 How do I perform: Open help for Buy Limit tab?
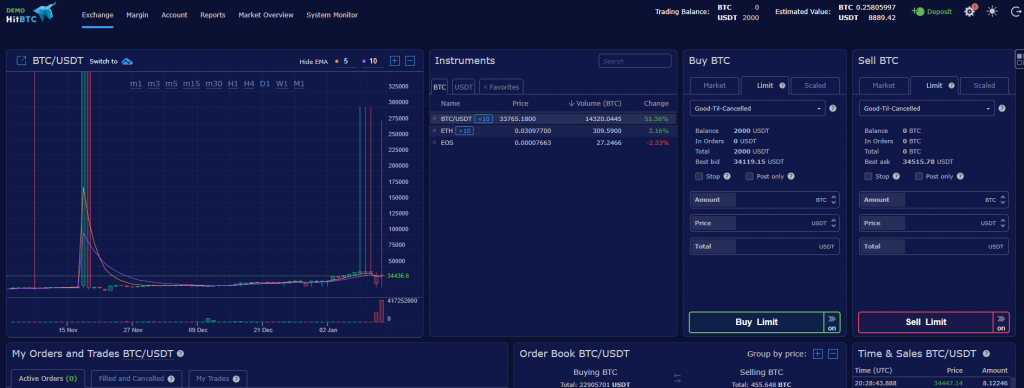pos(782,86)
